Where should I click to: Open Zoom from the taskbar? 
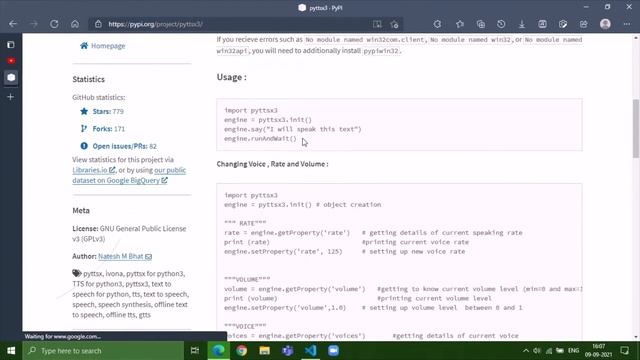point(333,351)
